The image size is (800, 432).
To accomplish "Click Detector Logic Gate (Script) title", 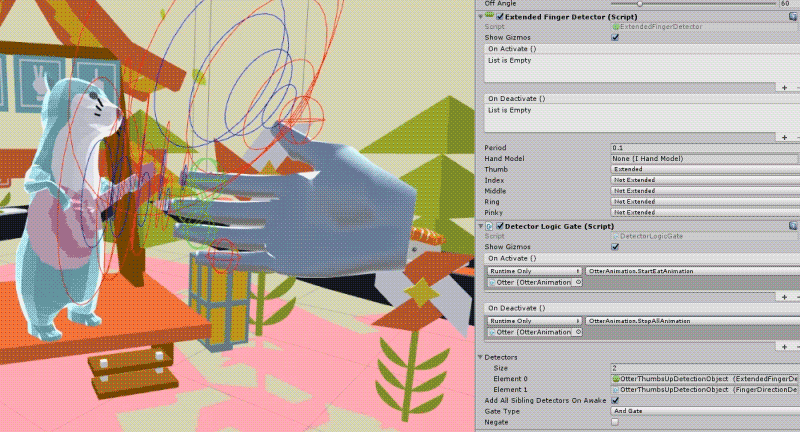I will 559,226.
